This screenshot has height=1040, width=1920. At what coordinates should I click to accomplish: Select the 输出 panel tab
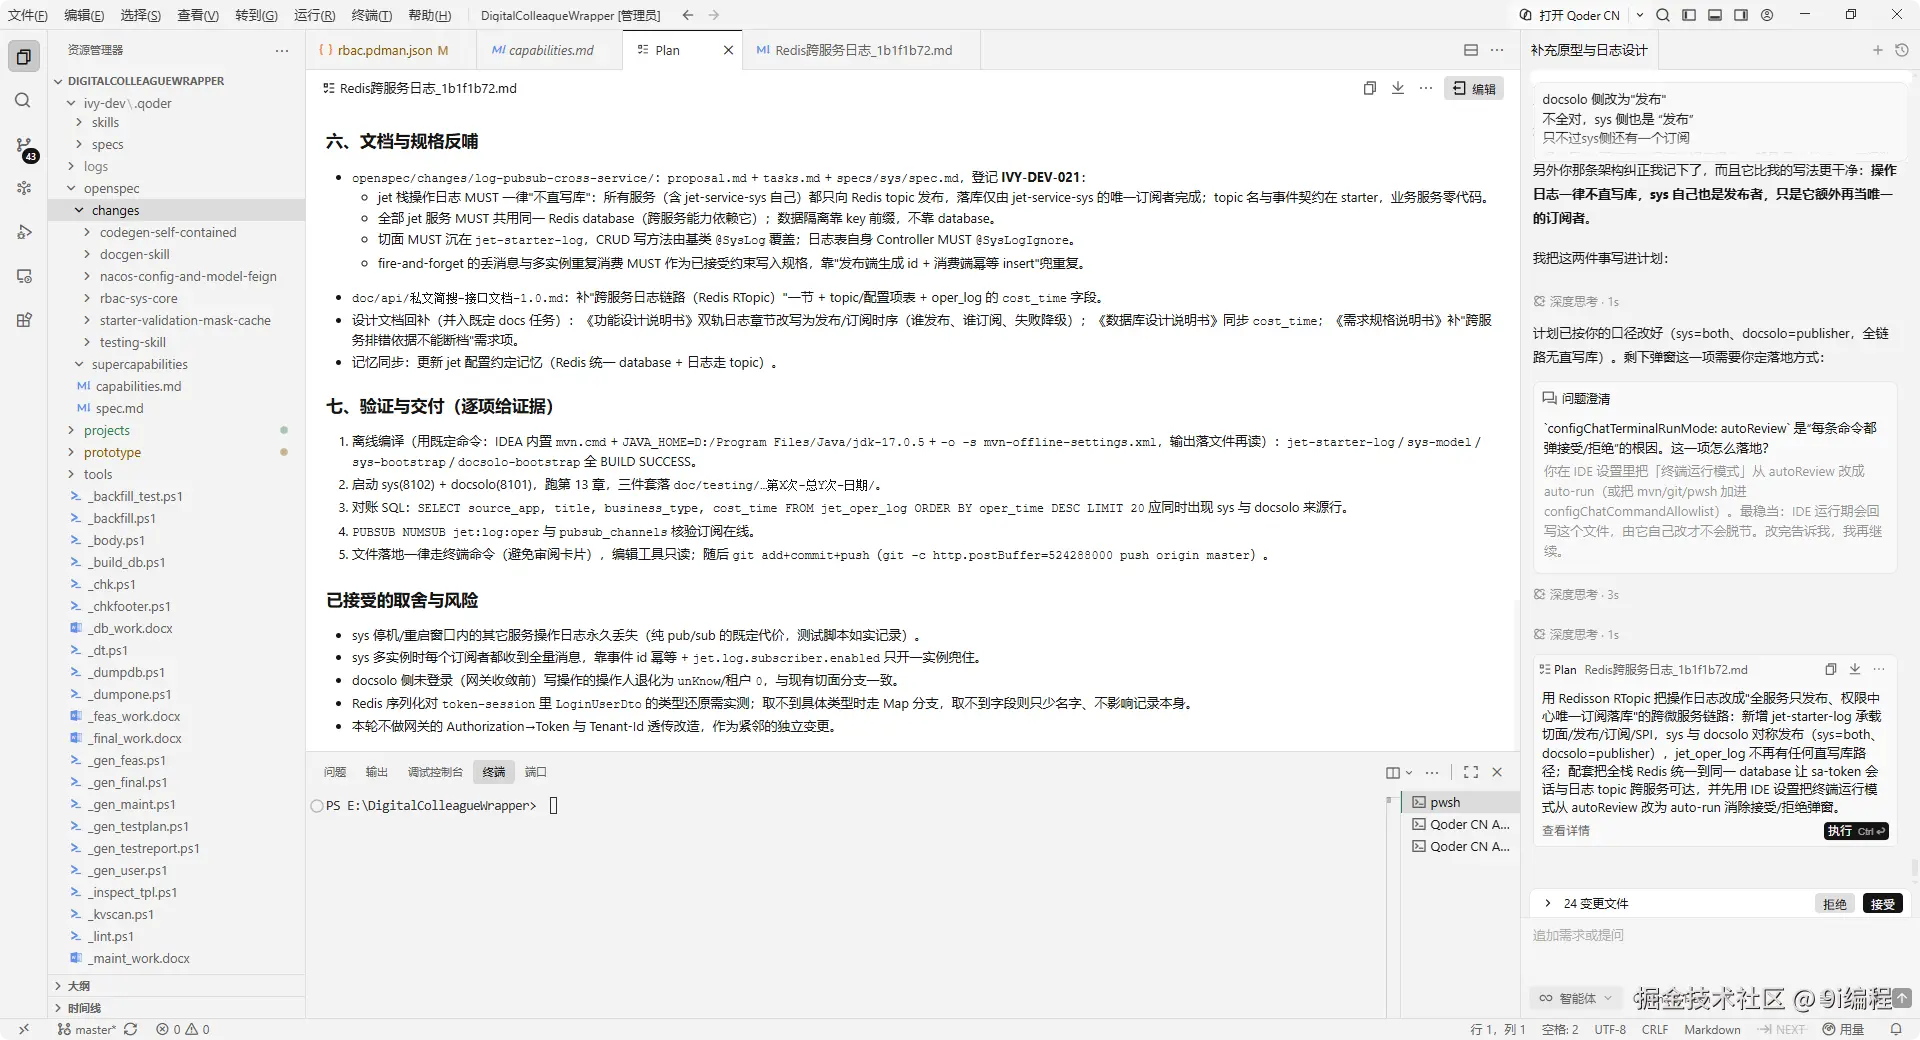[x=376, y=772]
